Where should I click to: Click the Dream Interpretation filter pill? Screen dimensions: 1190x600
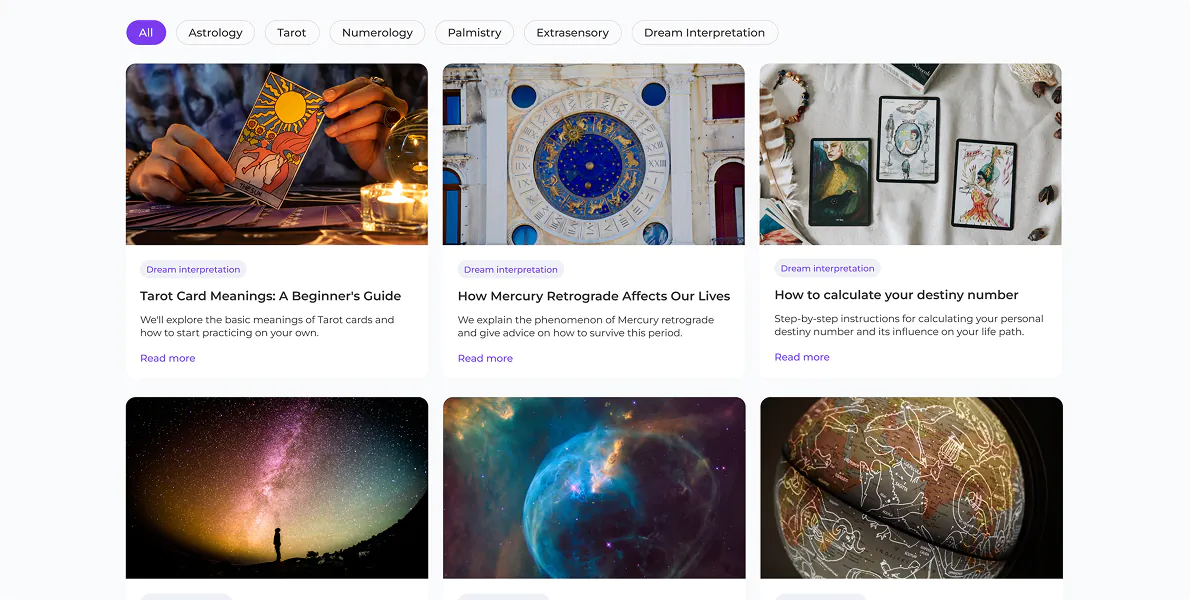(x=704, y=33)
